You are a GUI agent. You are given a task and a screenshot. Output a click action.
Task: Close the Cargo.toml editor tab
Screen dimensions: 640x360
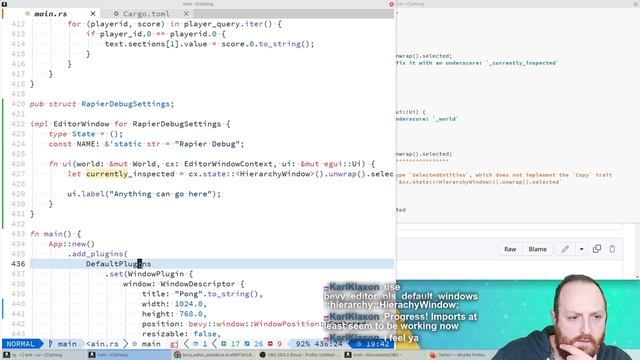(186, 14)
